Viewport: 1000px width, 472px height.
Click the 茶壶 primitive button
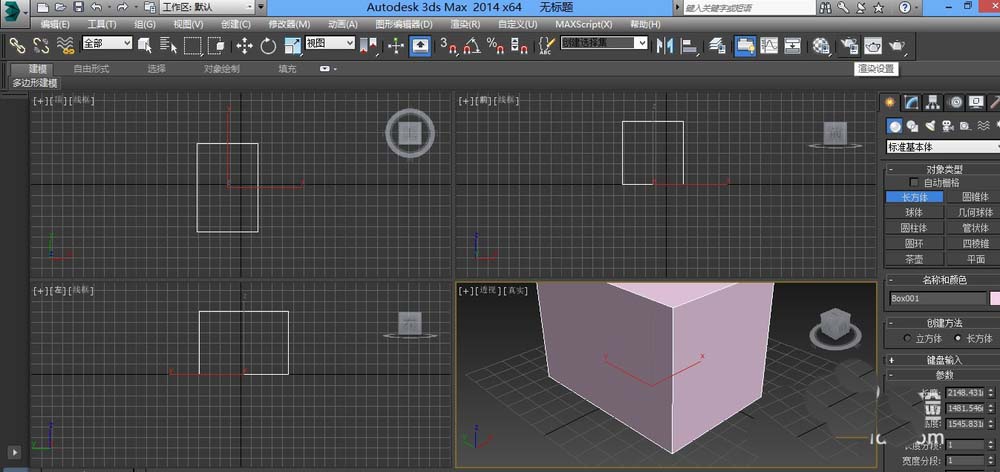[x=914, y=258]
